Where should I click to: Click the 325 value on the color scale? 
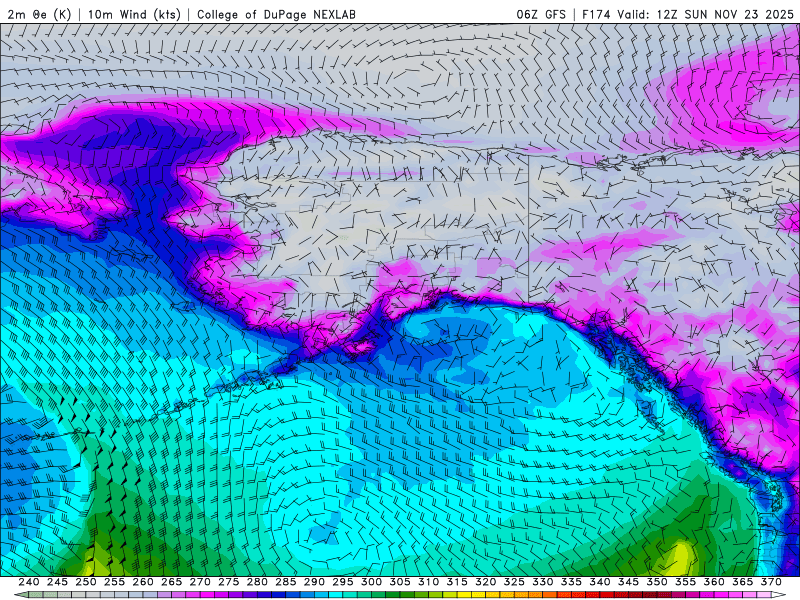tap(514, 582)
